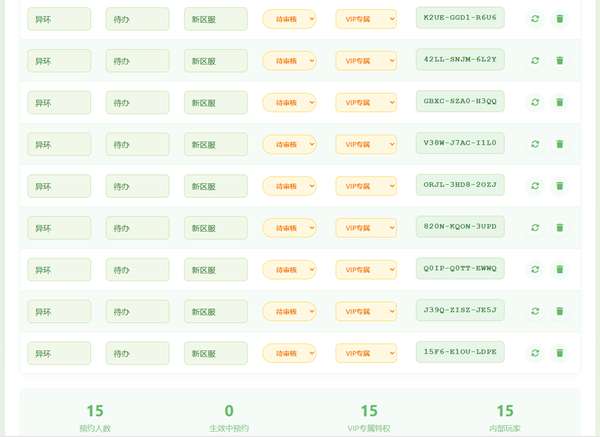Open the 待审核 status dropdown in 42LL row
This screenshot has height=437, width=600.
click(290, 60)
